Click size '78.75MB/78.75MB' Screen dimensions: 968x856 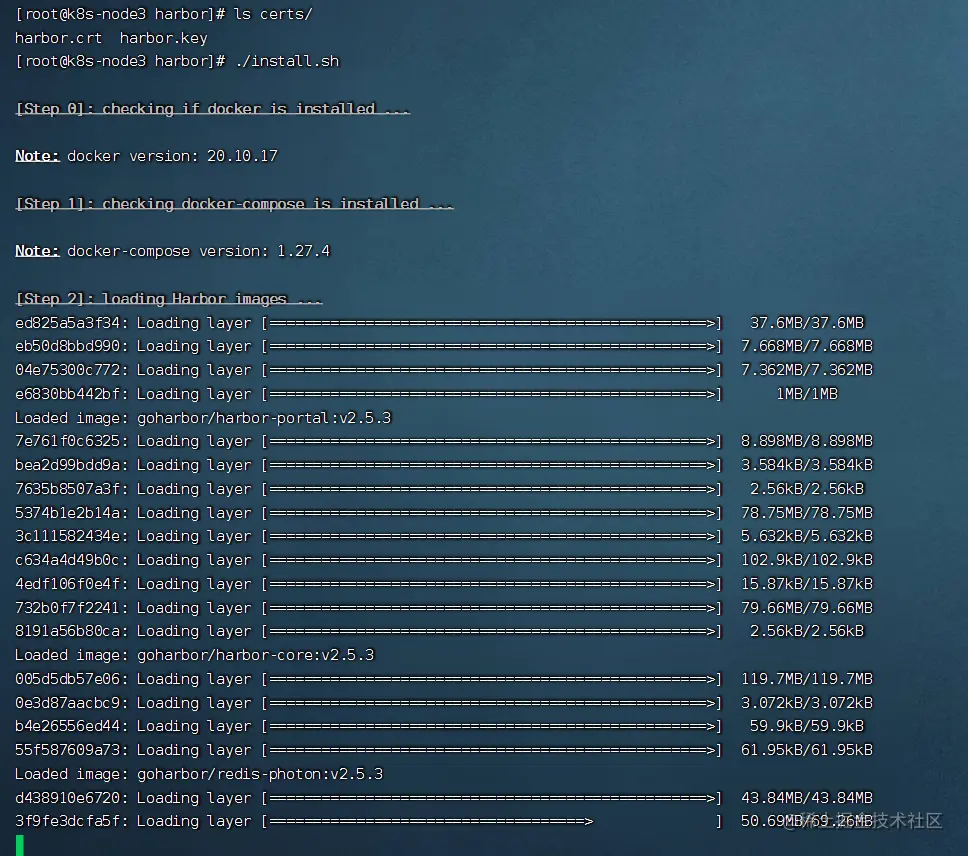pos(807,513)
